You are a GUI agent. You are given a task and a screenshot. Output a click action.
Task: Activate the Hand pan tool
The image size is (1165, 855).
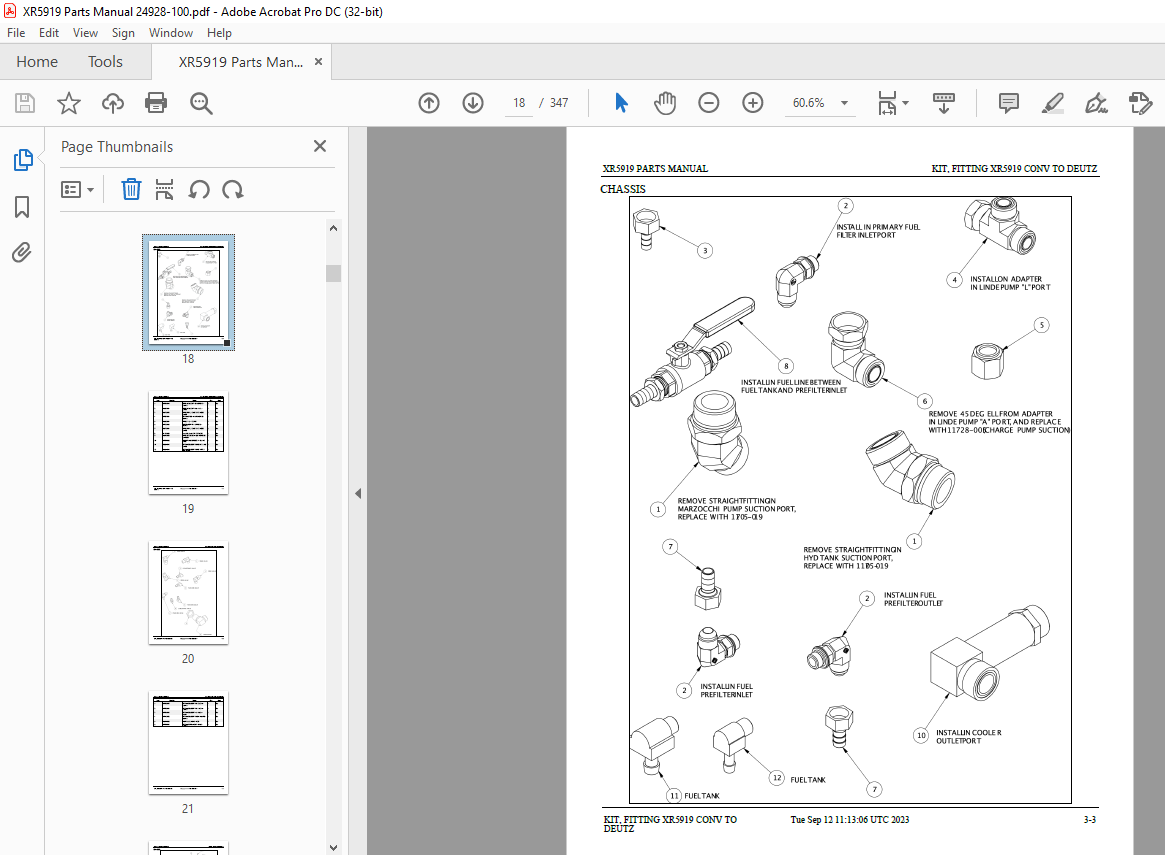665,103
